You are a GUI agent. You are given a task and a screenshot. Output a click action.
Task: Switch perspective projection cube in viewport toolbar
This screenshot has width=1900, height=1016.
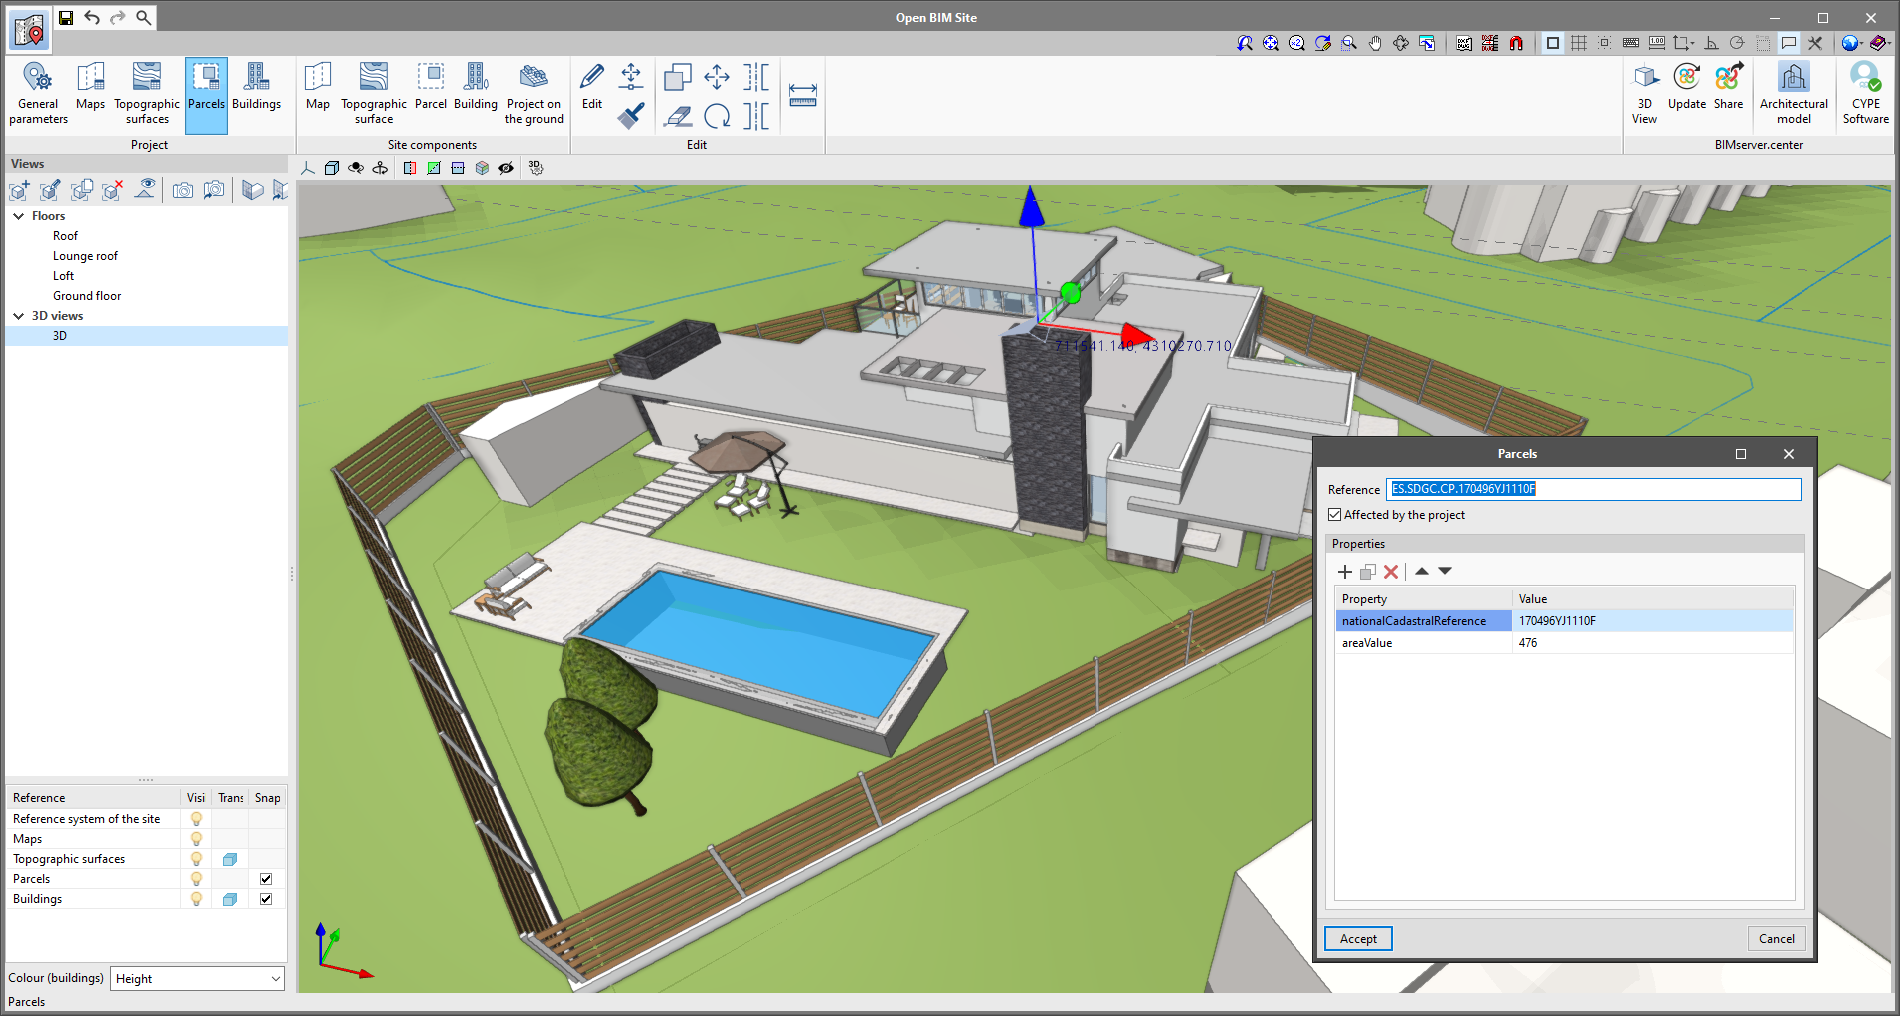[x=332, y=168]
